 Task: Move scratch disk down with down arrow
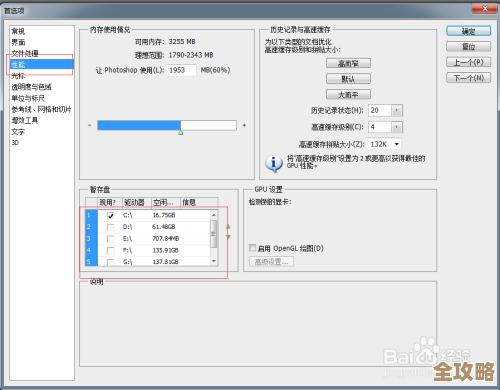pos(228,237)
